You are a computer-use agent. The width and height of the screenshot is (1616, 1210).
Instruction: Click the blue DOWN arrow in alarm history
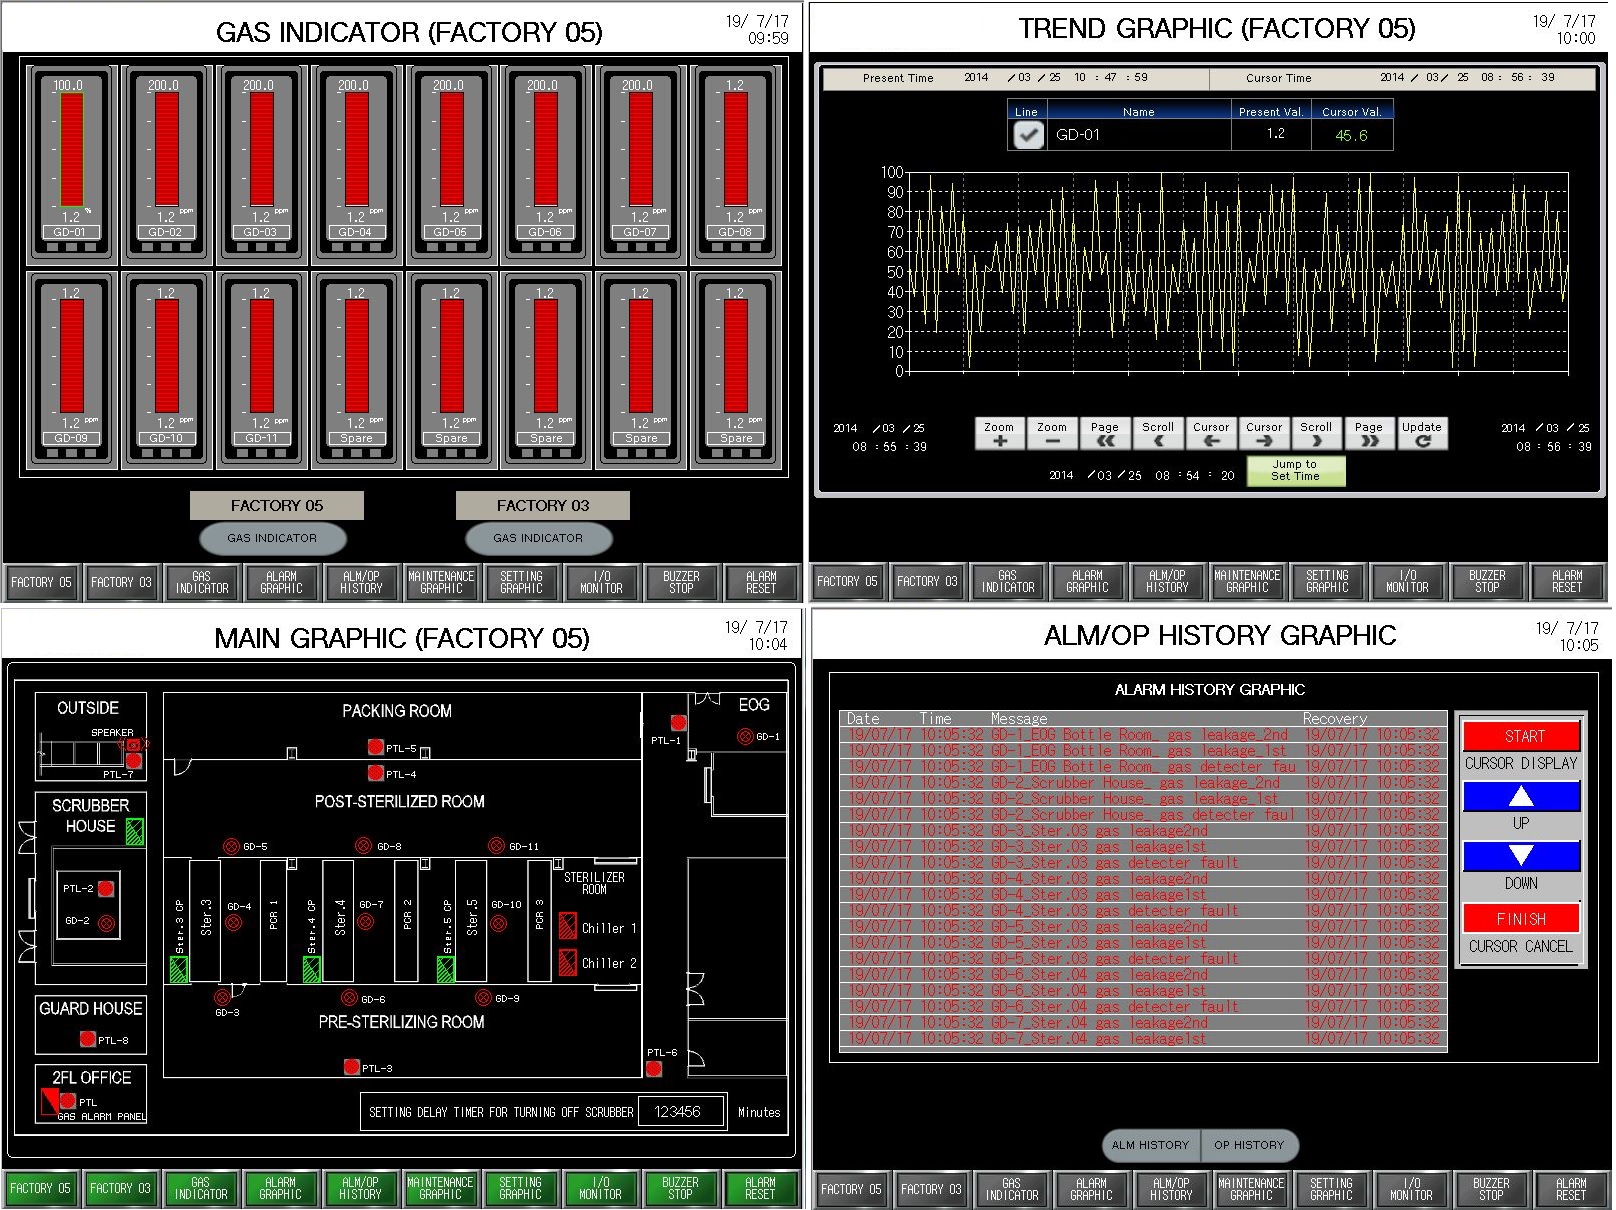1520,856
